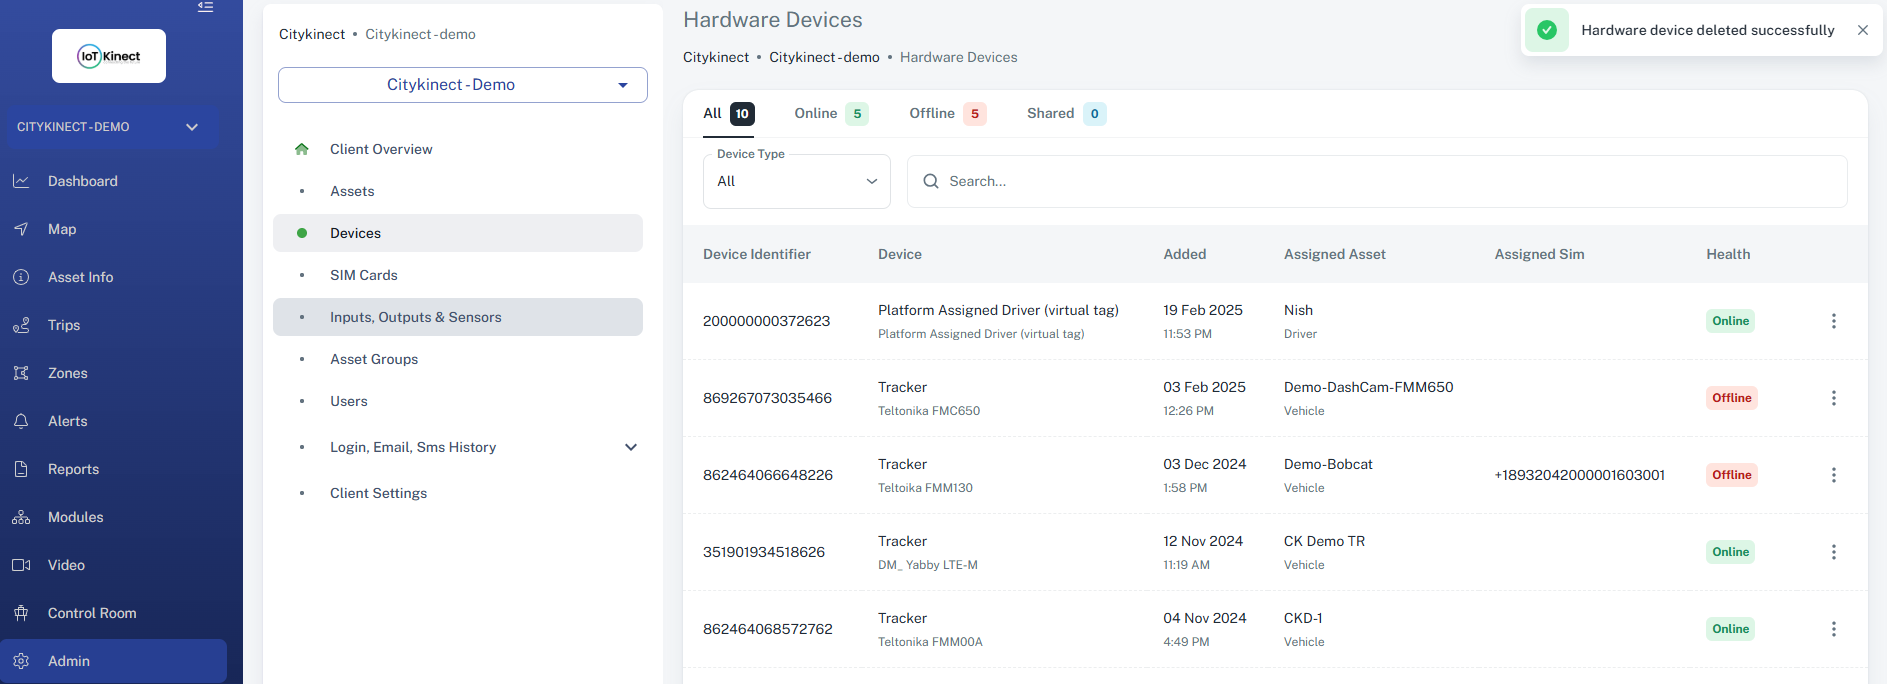Open the Device Type dropdown
Screen dimensions: 1887x684
[796, 181]
